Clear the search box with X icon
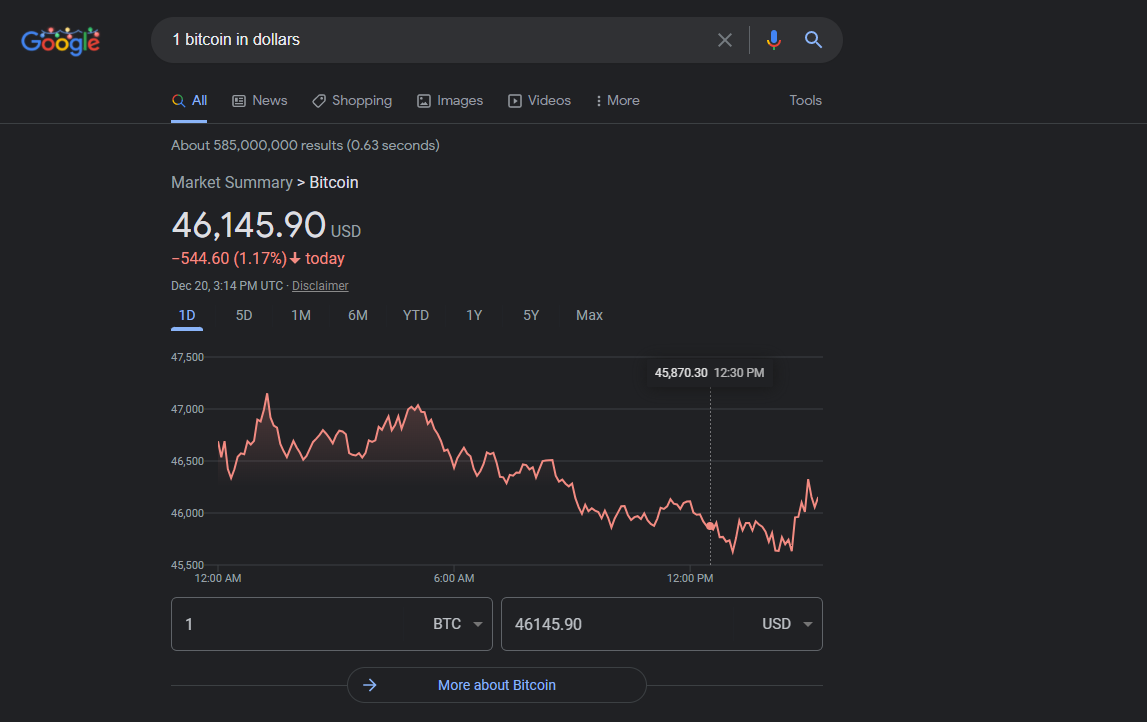The image size is (1147, 722). 724,40
